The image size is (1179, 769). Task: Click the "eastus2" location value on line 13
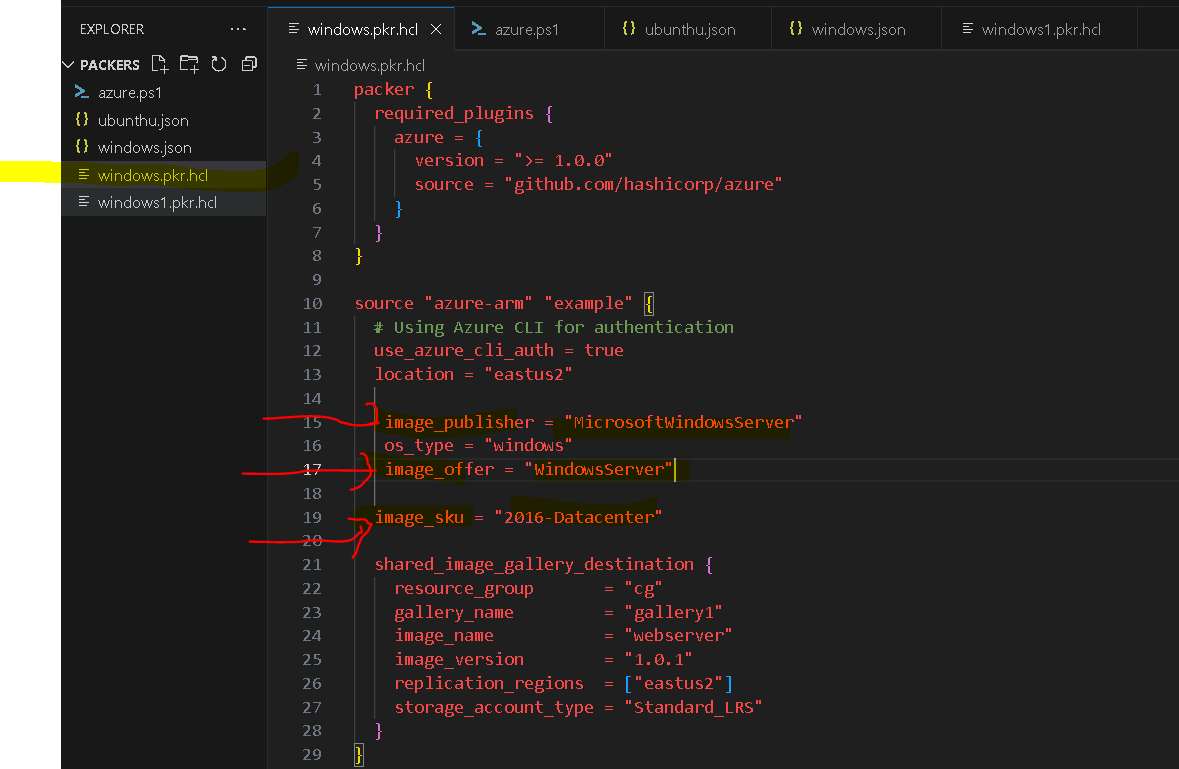click(529, 374)
